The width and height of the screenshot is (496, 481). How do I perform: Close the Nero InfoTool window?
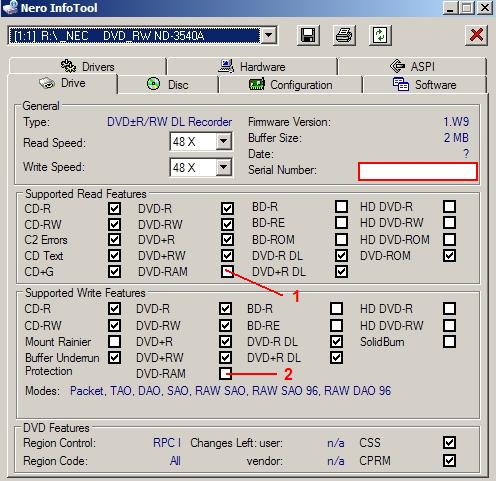pyautogui.click(x=485, y=8)
